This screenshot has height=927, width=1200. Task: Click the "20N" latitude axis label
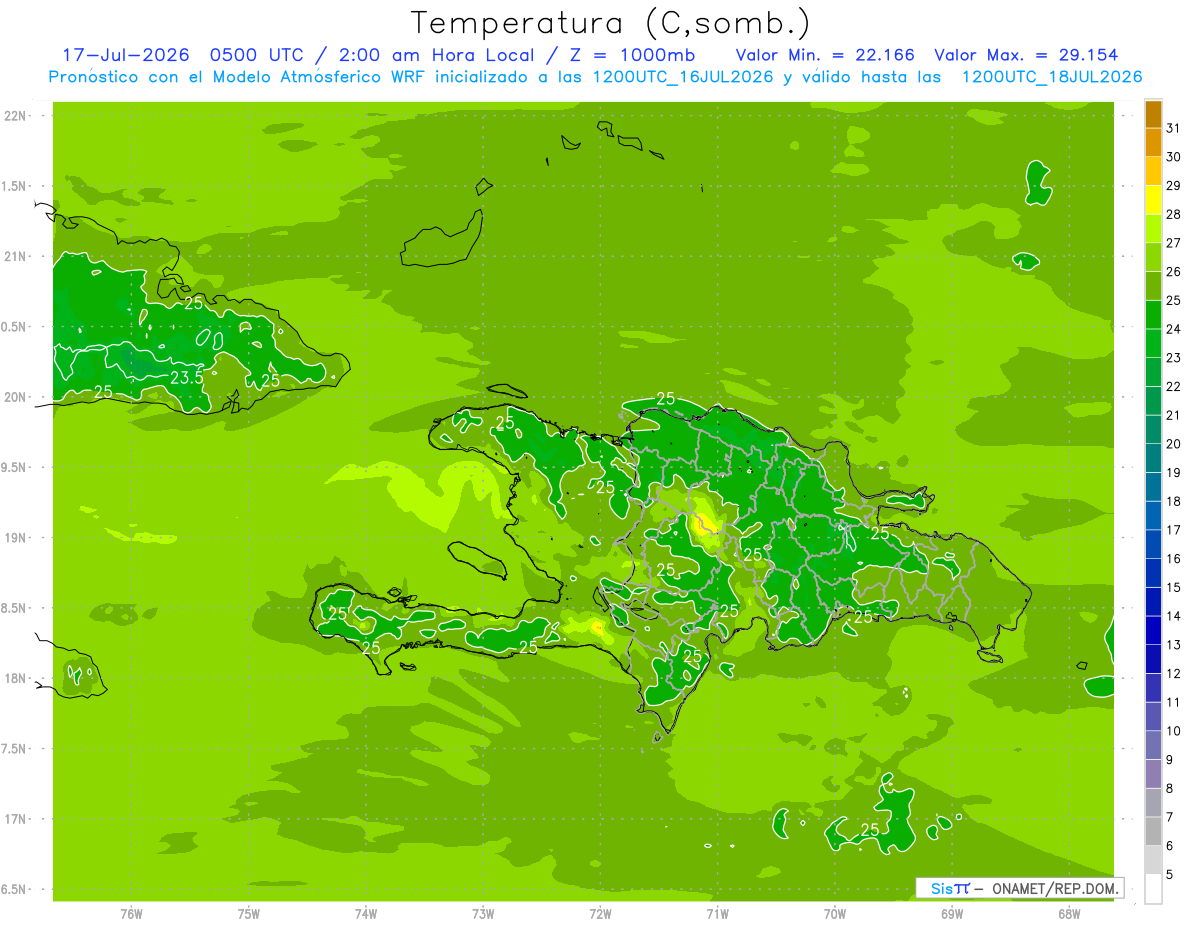16,397
